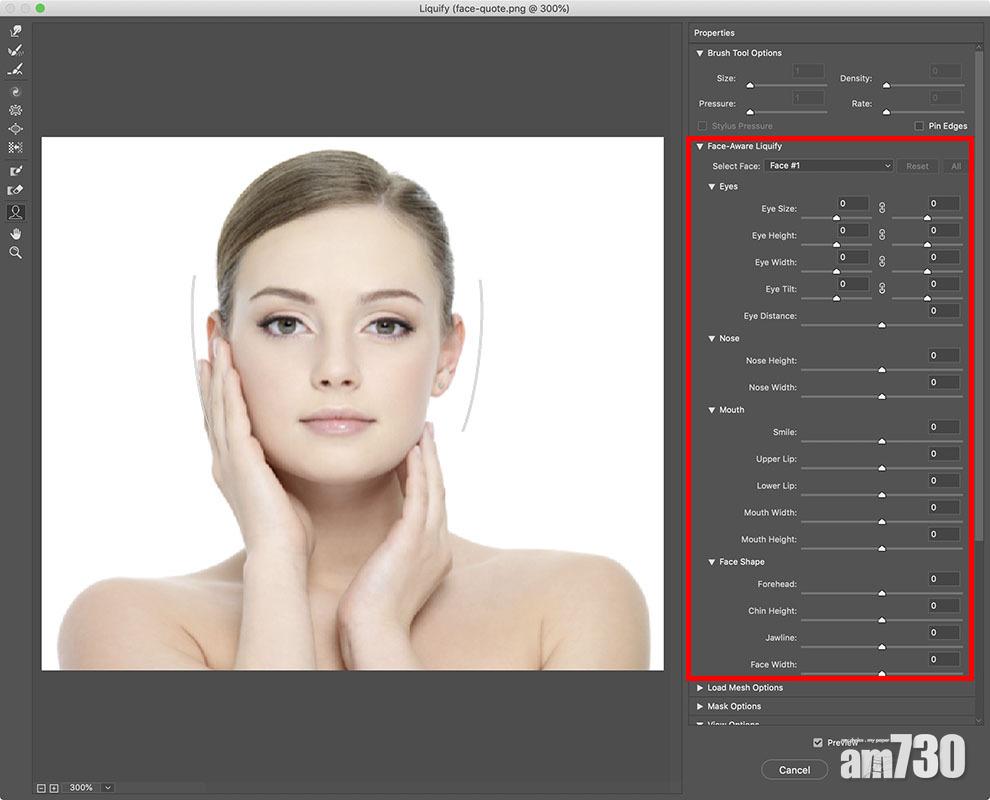This screenshot has width=990, height=800.
Task: Select the Hand tool
Action: (x=15, y=234)
